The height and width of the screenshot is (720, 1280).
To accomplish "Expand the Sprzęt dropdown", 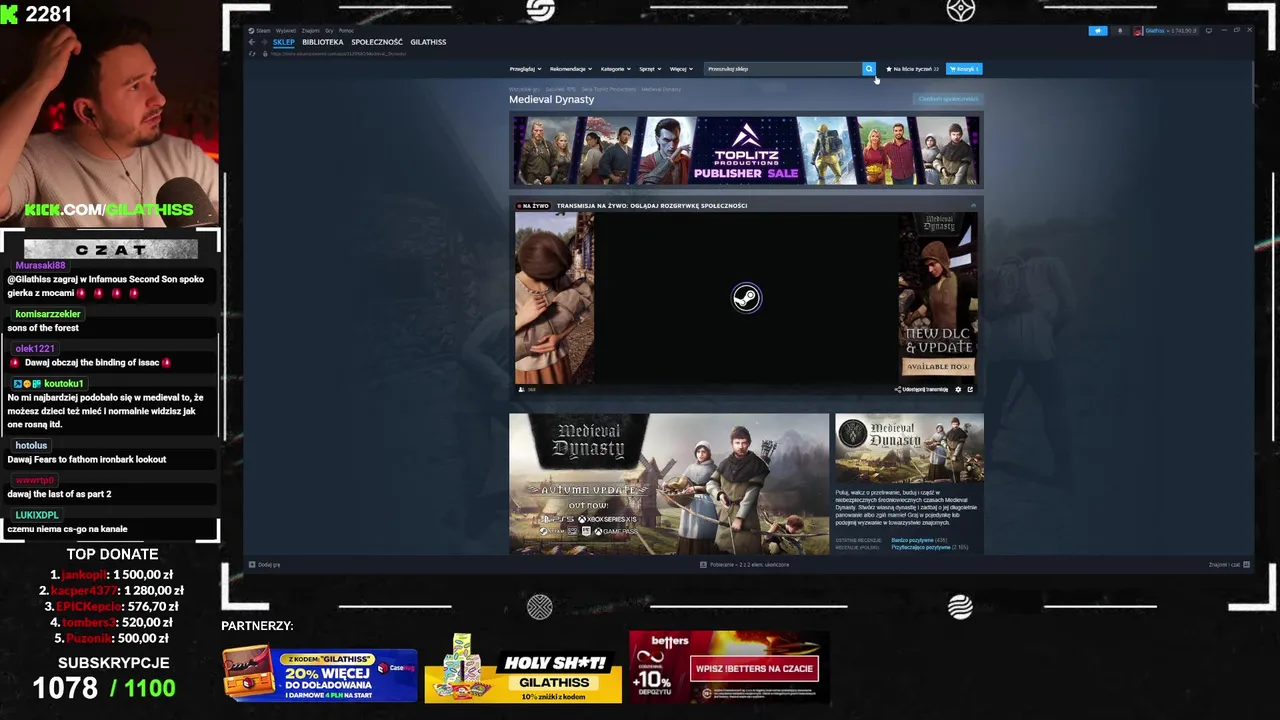I will 650,69.
